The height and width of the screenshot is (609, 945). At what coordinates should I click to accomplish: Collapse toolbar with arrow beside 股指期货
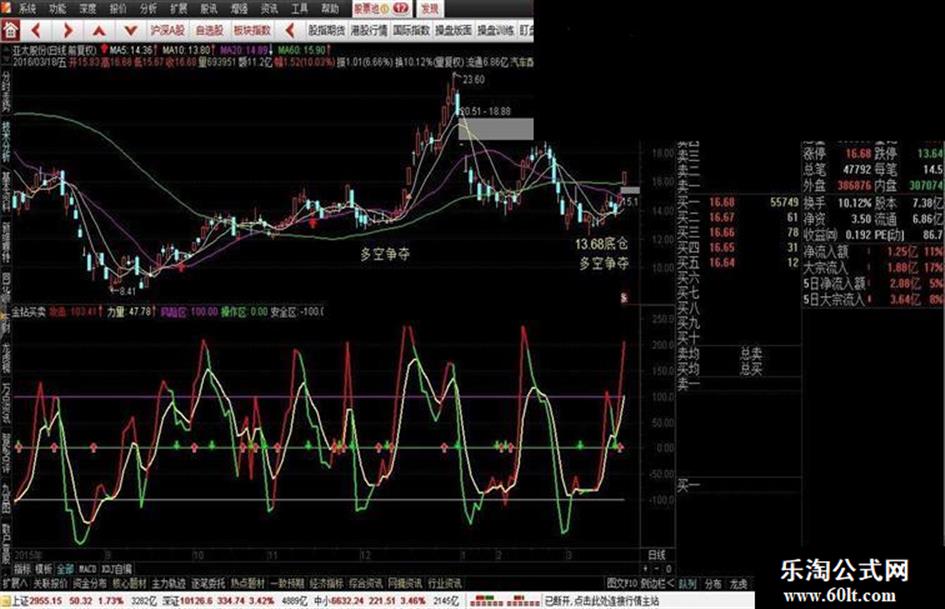[290, 30]
